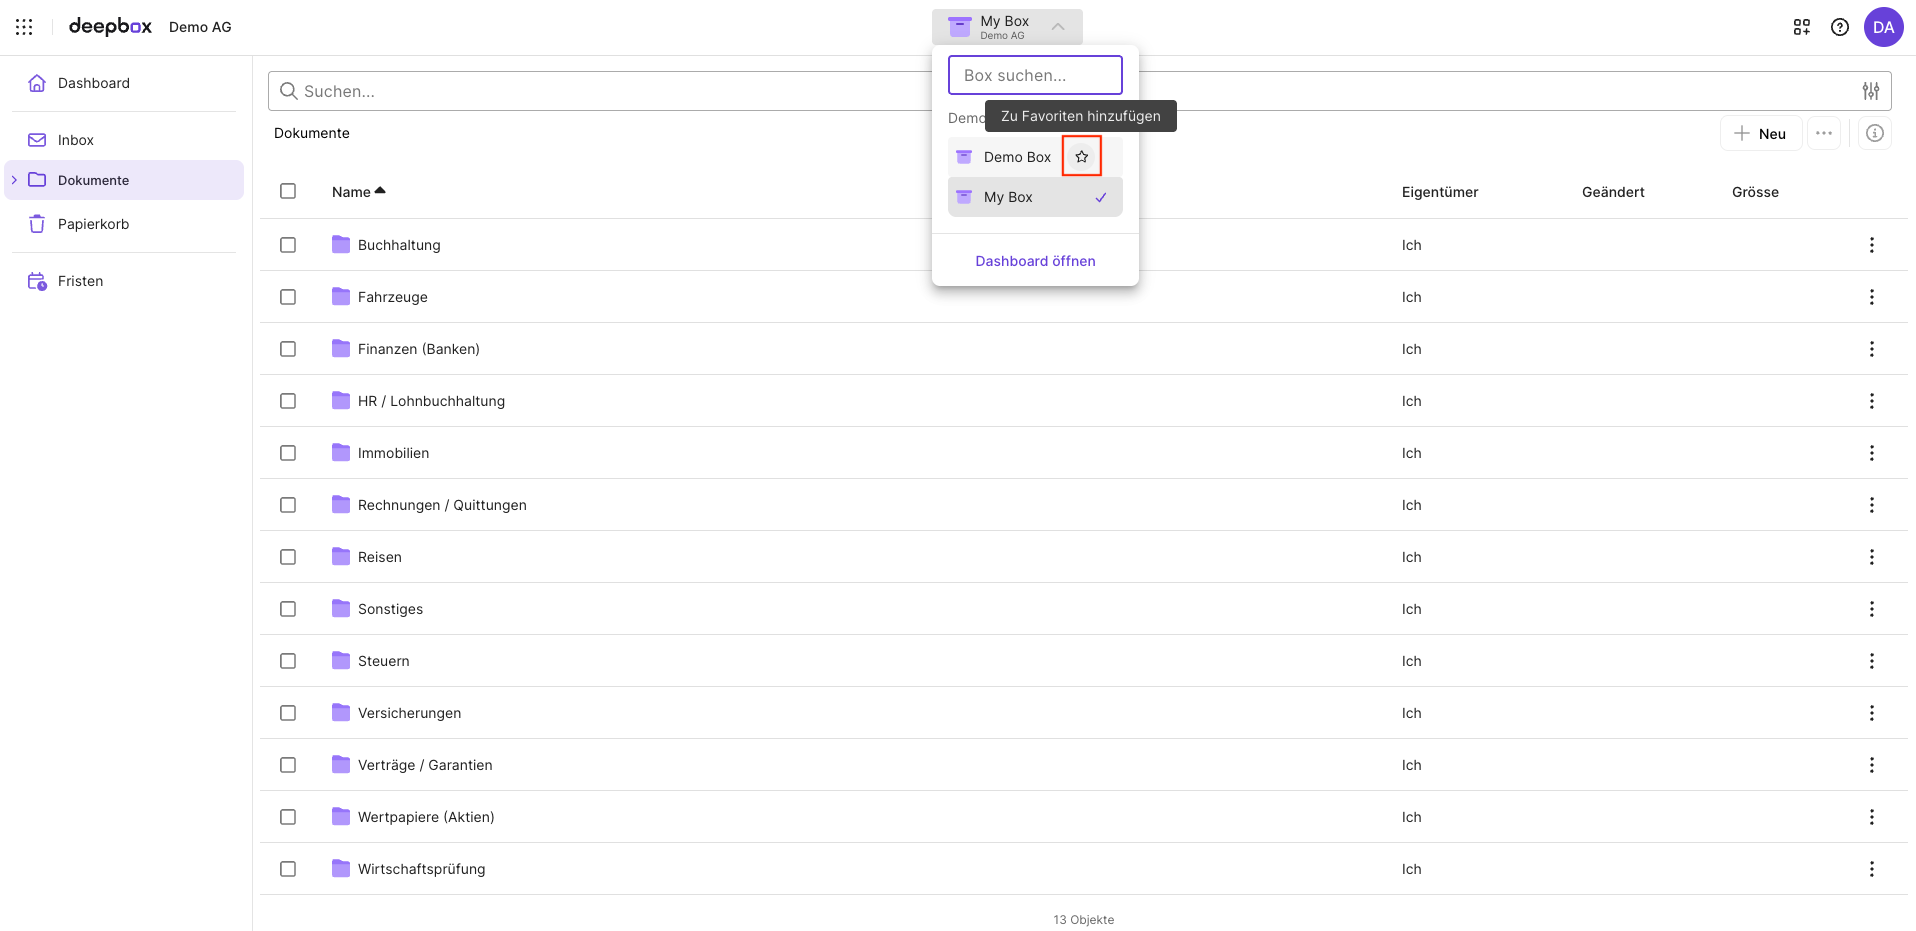Open the add apps icon in header

tap(1801, 27)
